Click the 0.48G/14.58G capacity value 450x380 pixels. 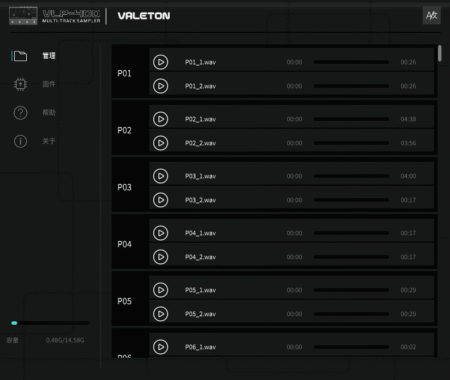[x=65, y=340]
